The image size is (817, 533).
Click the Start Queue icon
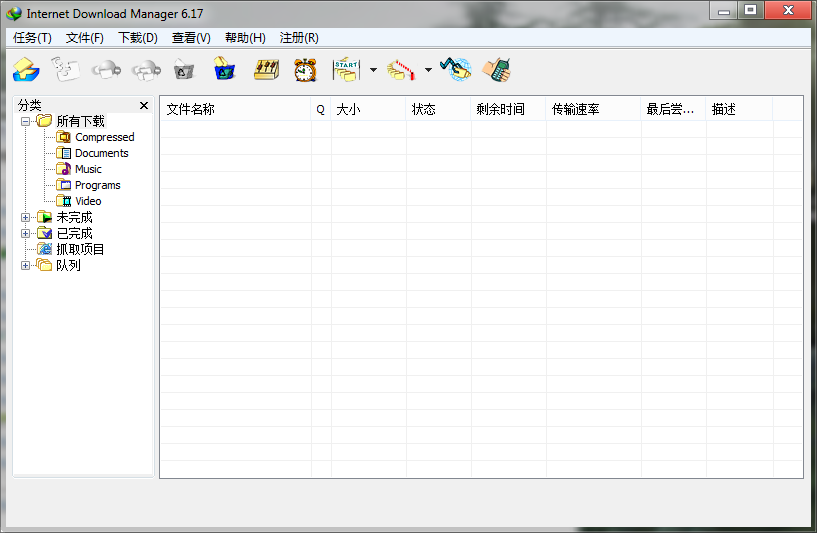(x=346, y=70)
